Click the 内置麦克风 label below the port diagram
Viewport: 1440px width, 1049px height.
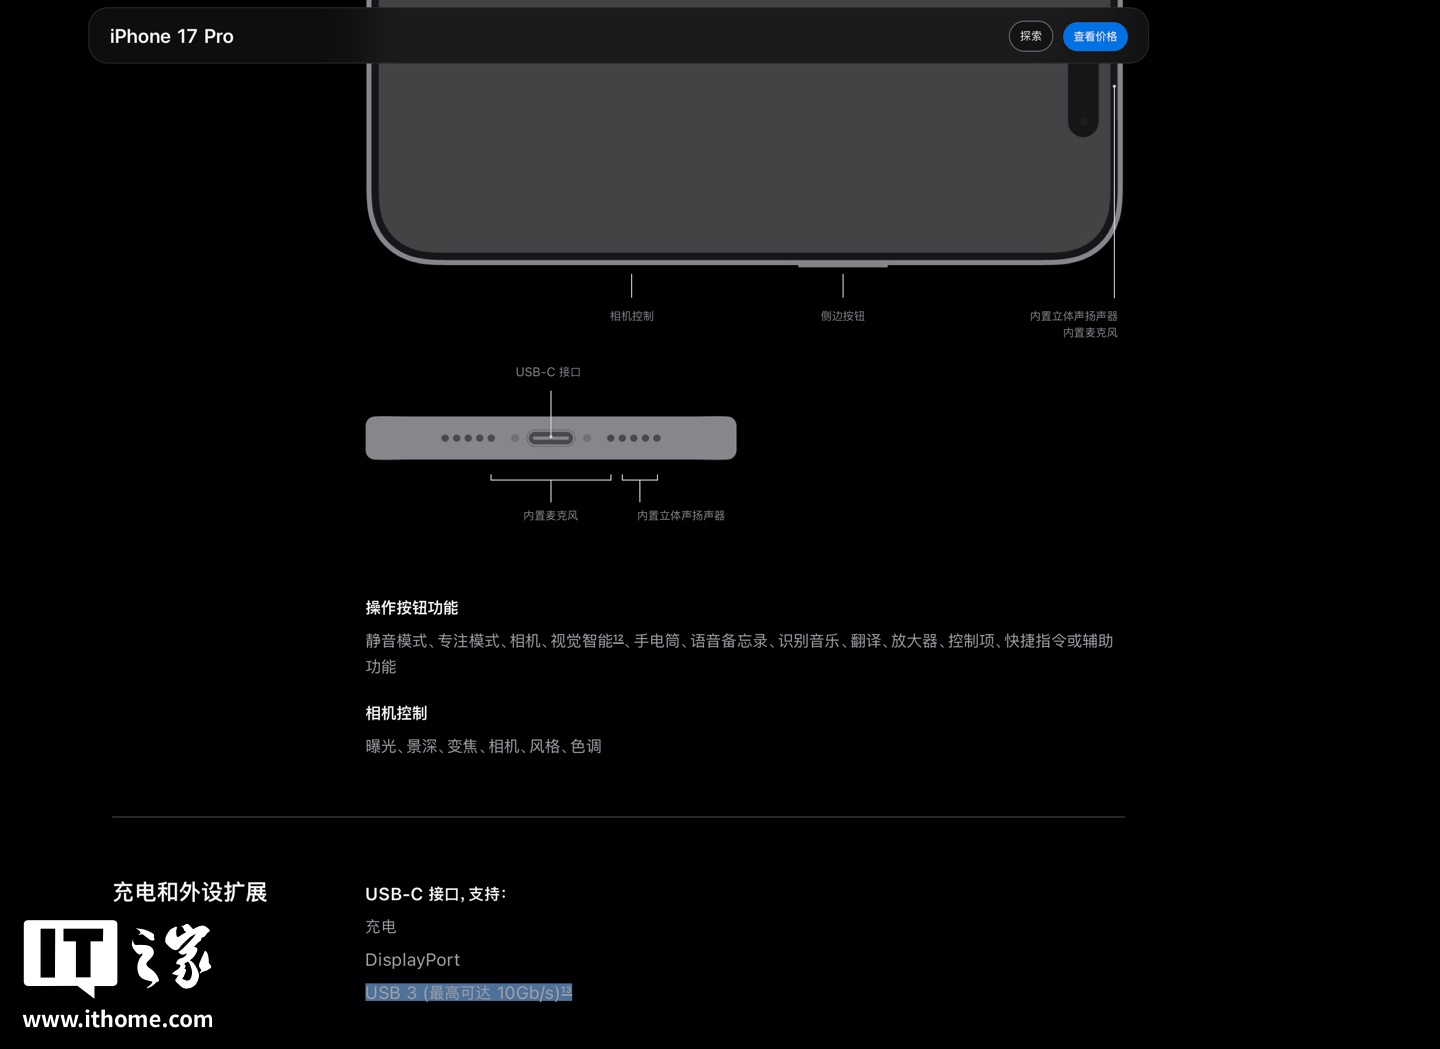[x=549, y=515]
